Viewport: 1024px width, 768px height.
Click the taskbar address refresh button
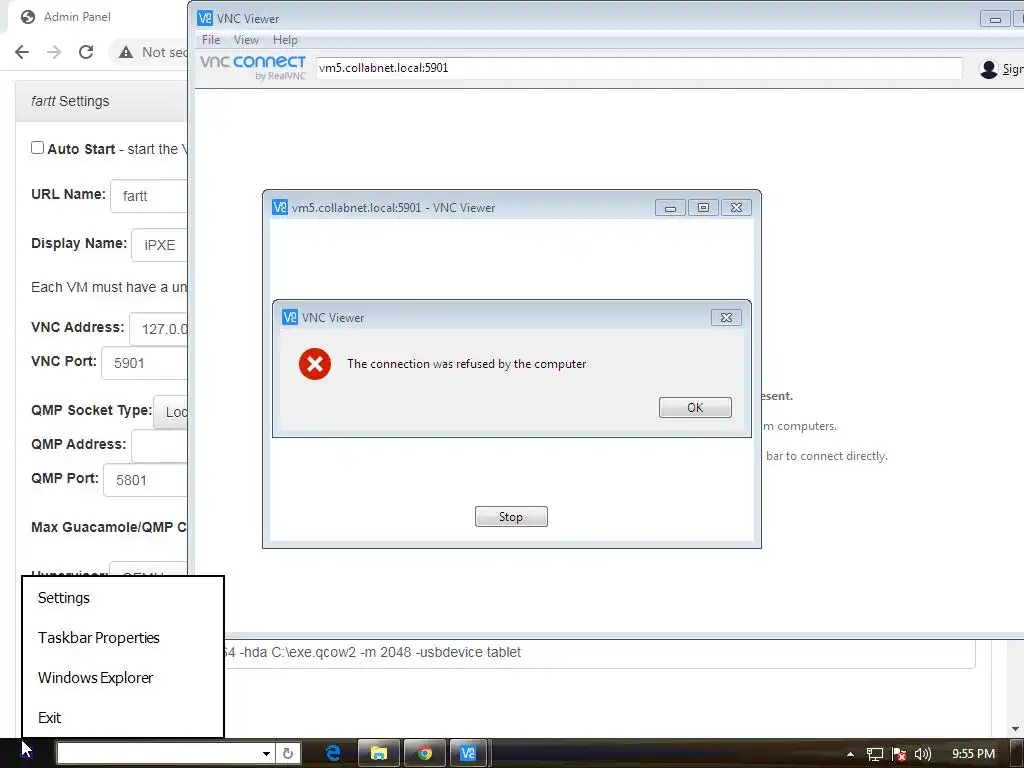(x=287, y=753)
